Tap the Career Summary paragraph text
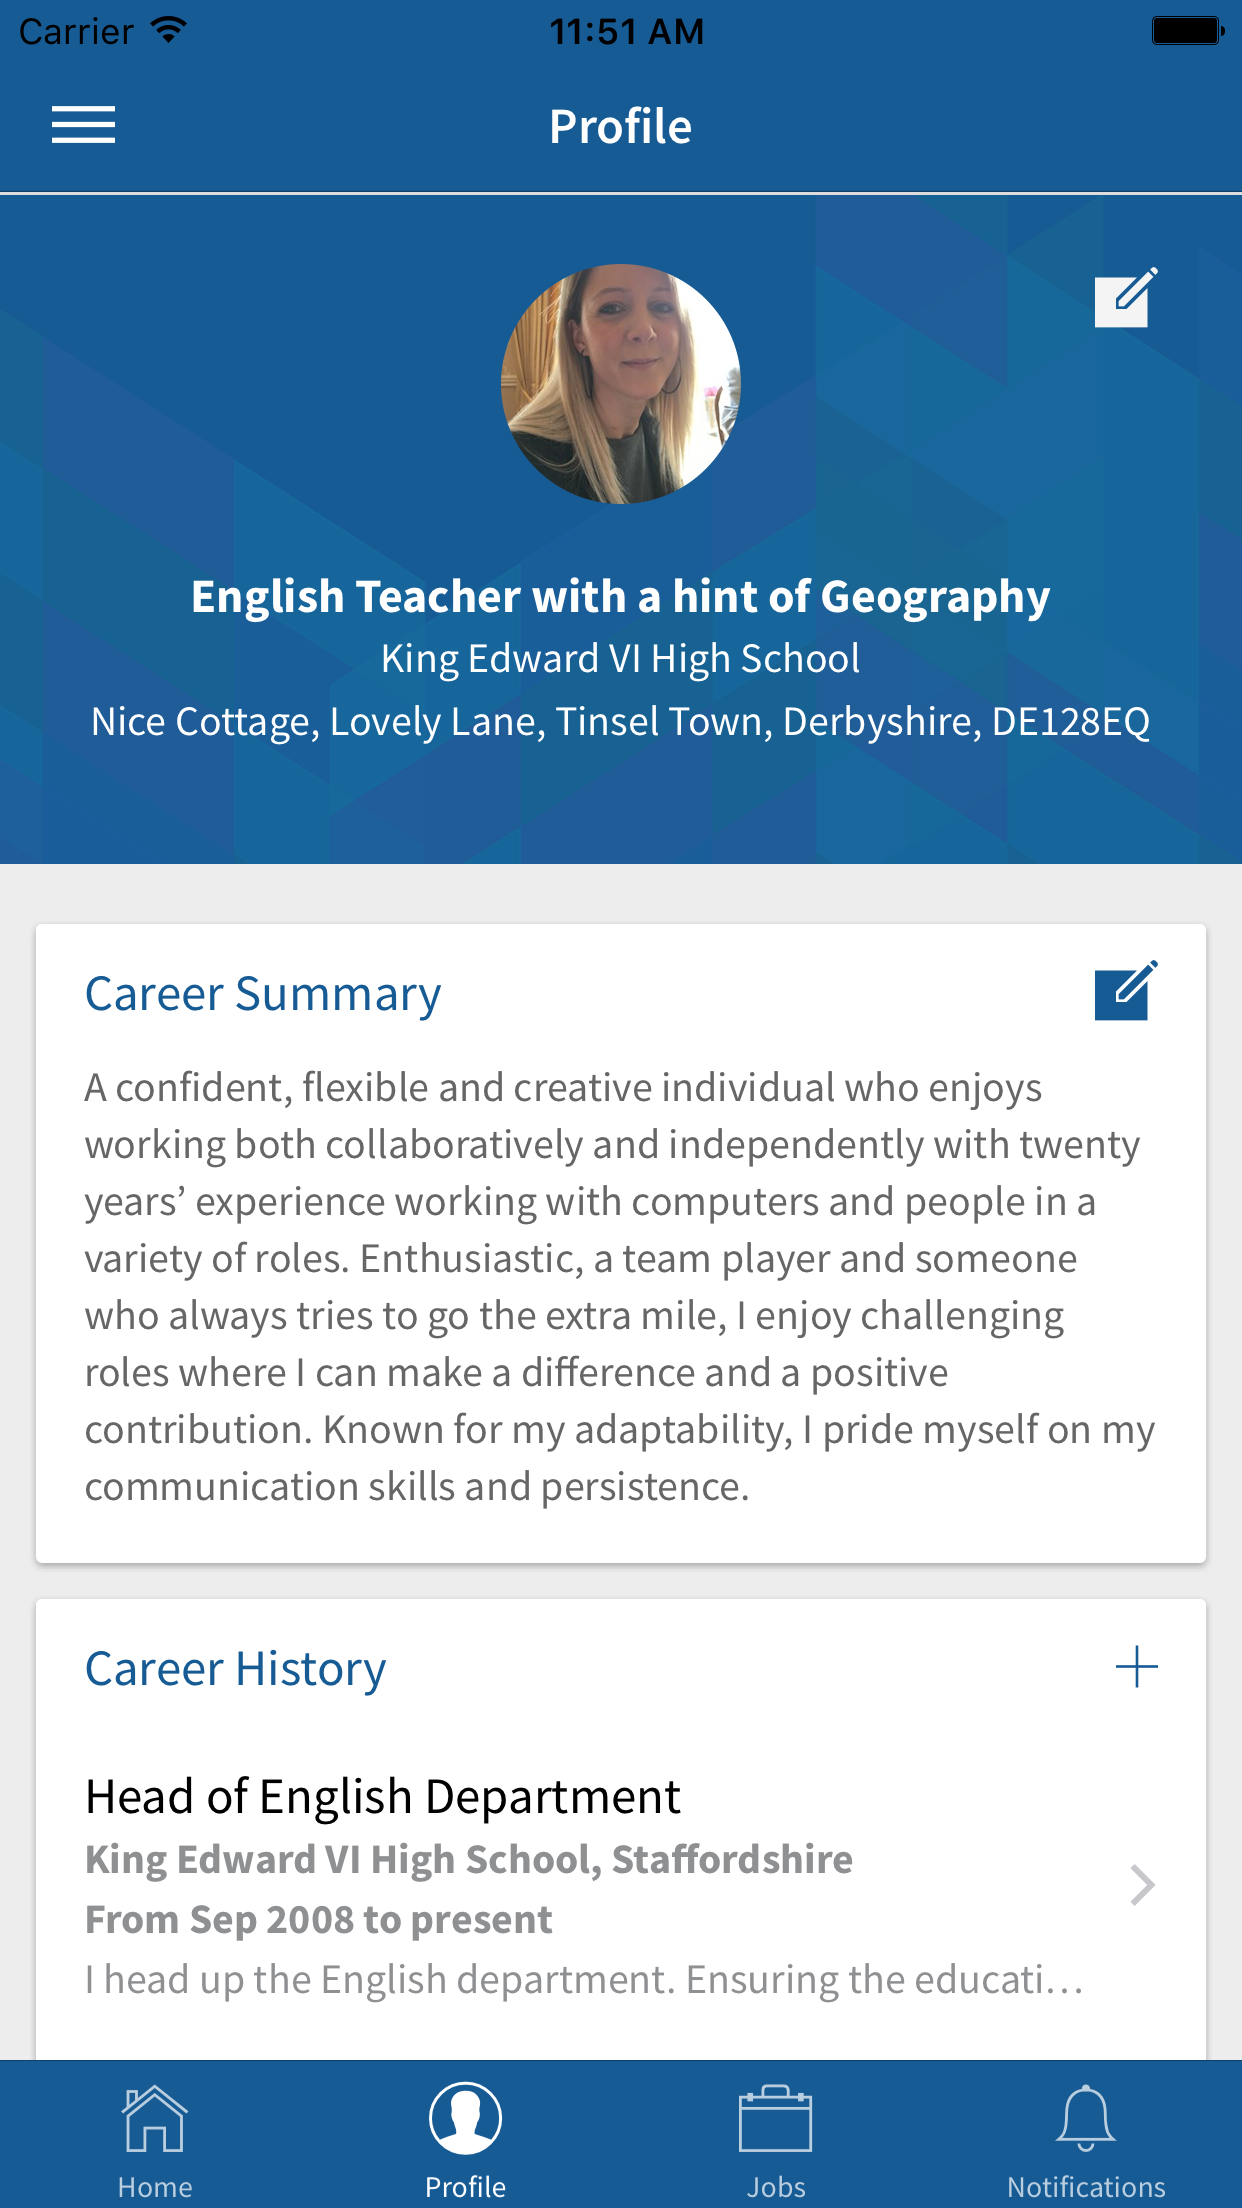1242x2208 pixels. point(618,1286)
